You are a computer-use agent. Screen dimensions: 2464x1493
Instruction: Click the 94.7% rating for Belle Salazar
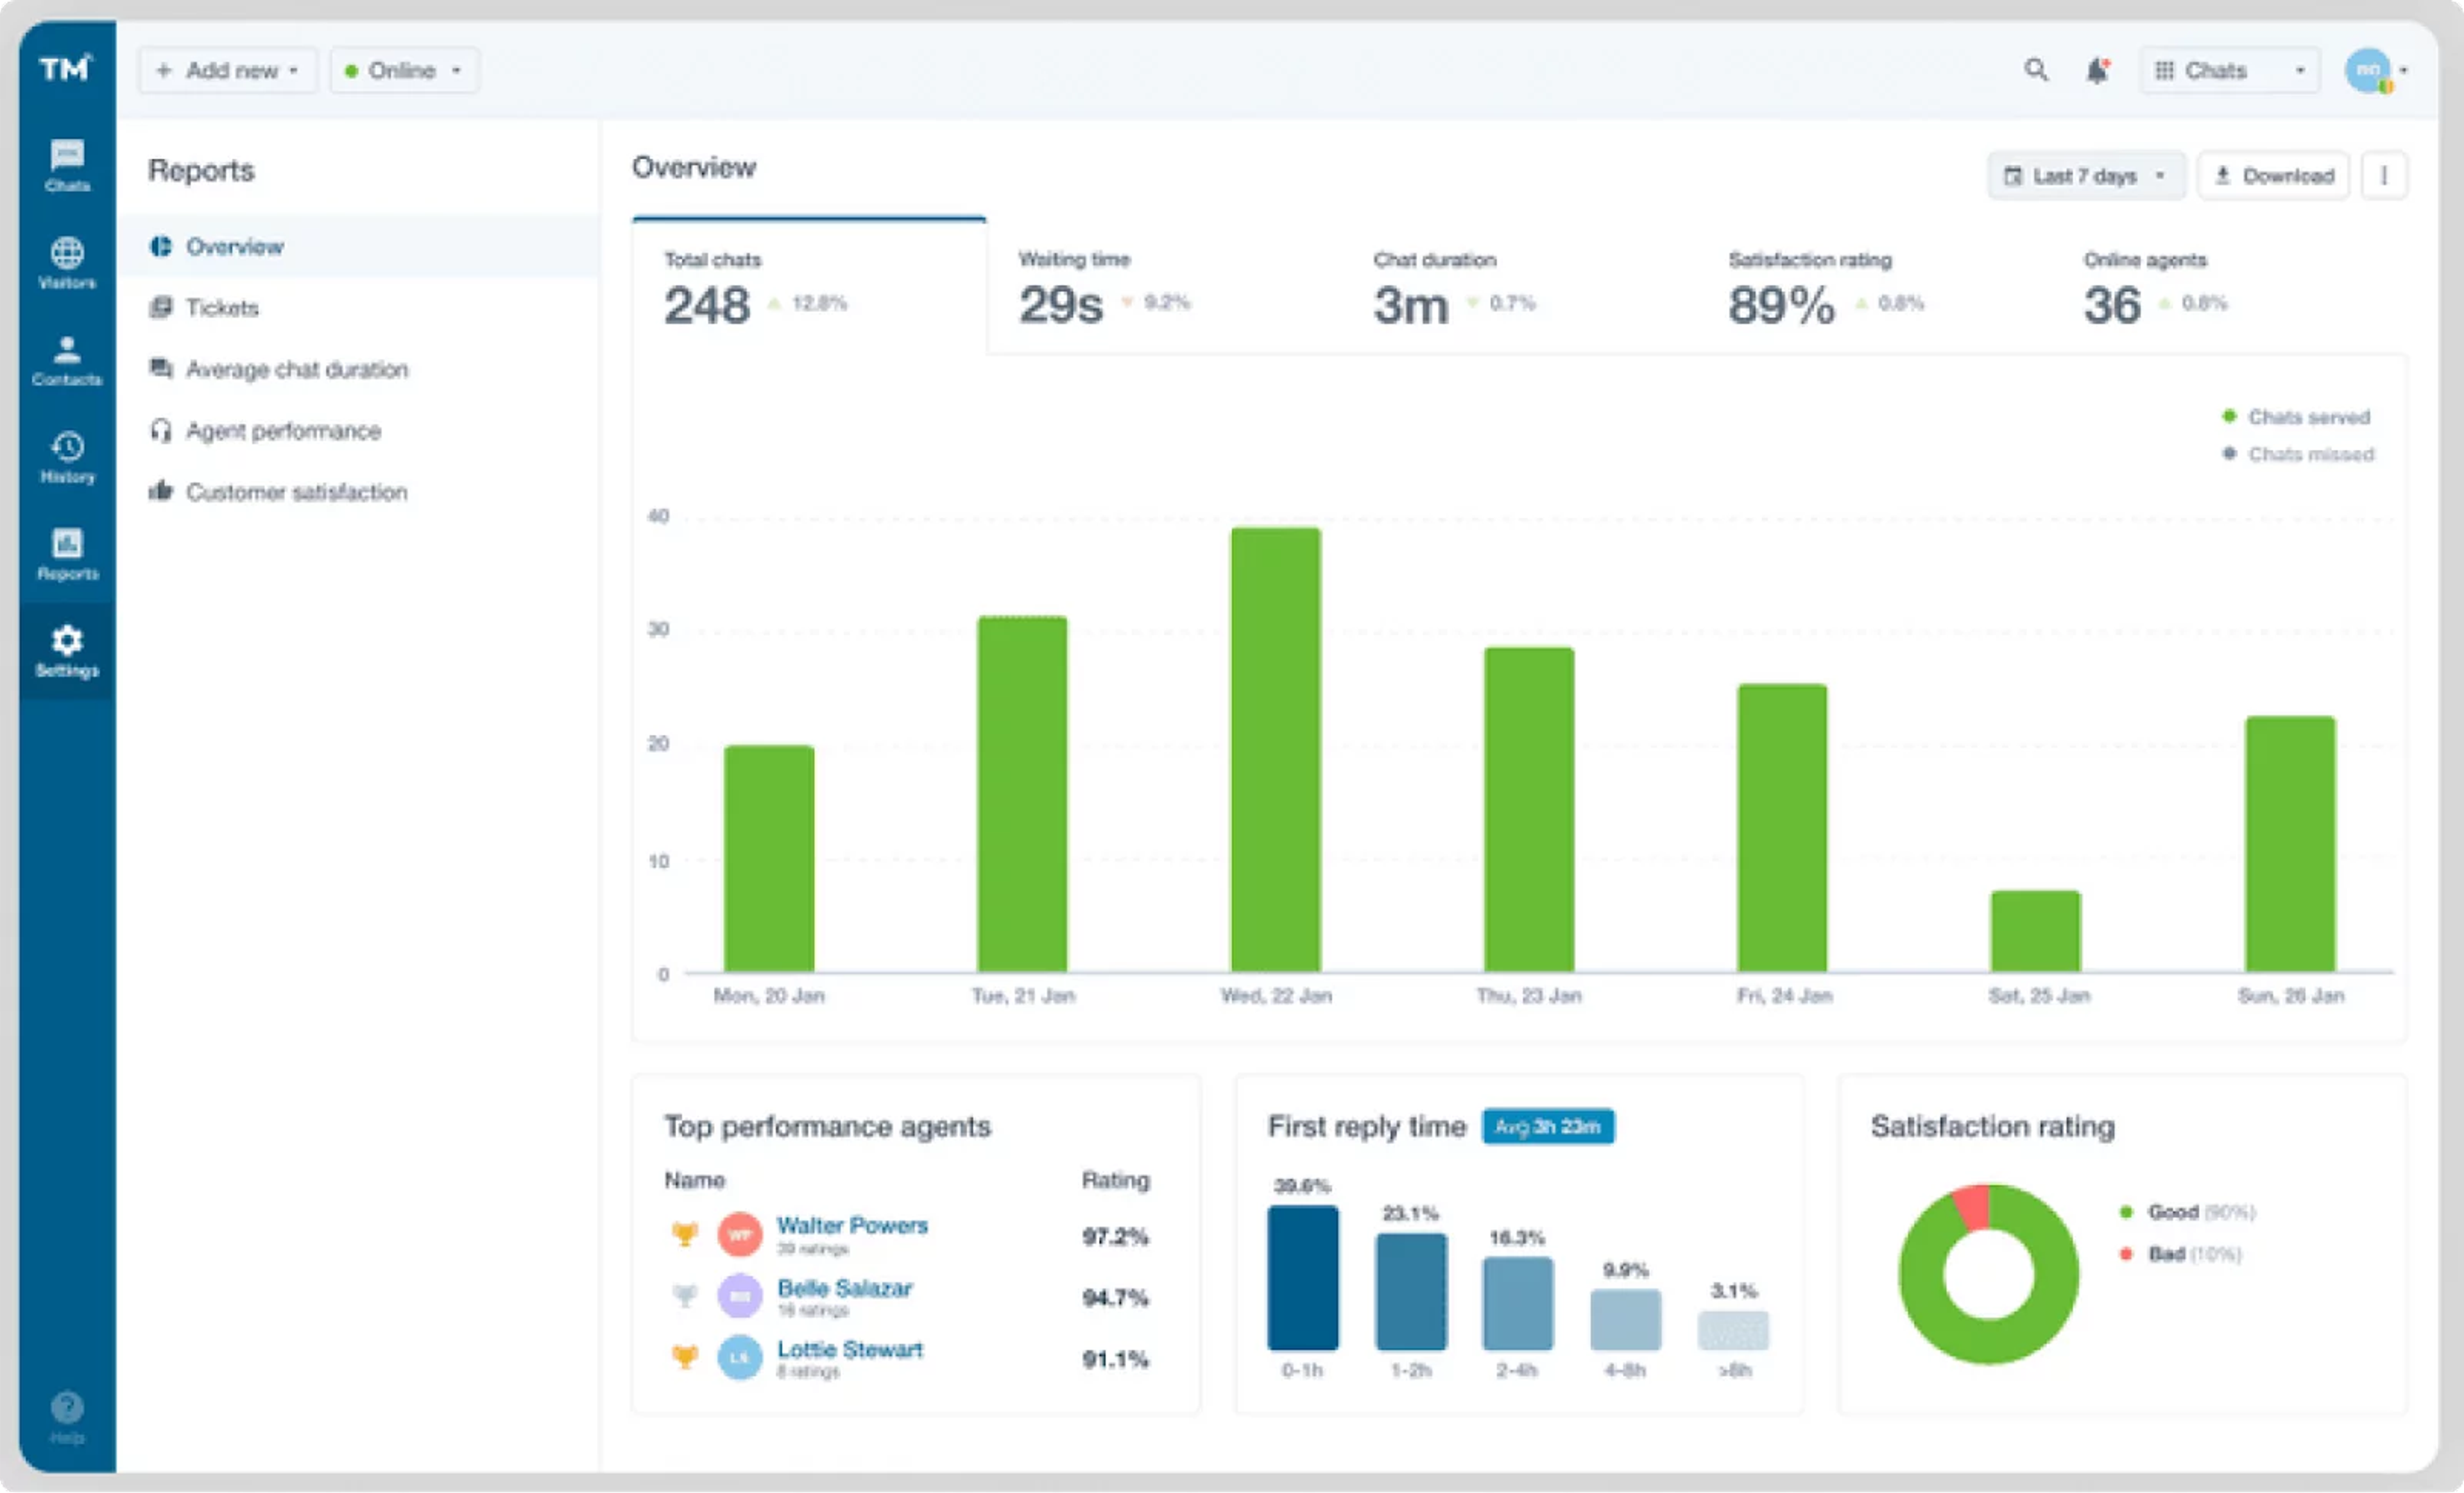tap(1115, 1298)
